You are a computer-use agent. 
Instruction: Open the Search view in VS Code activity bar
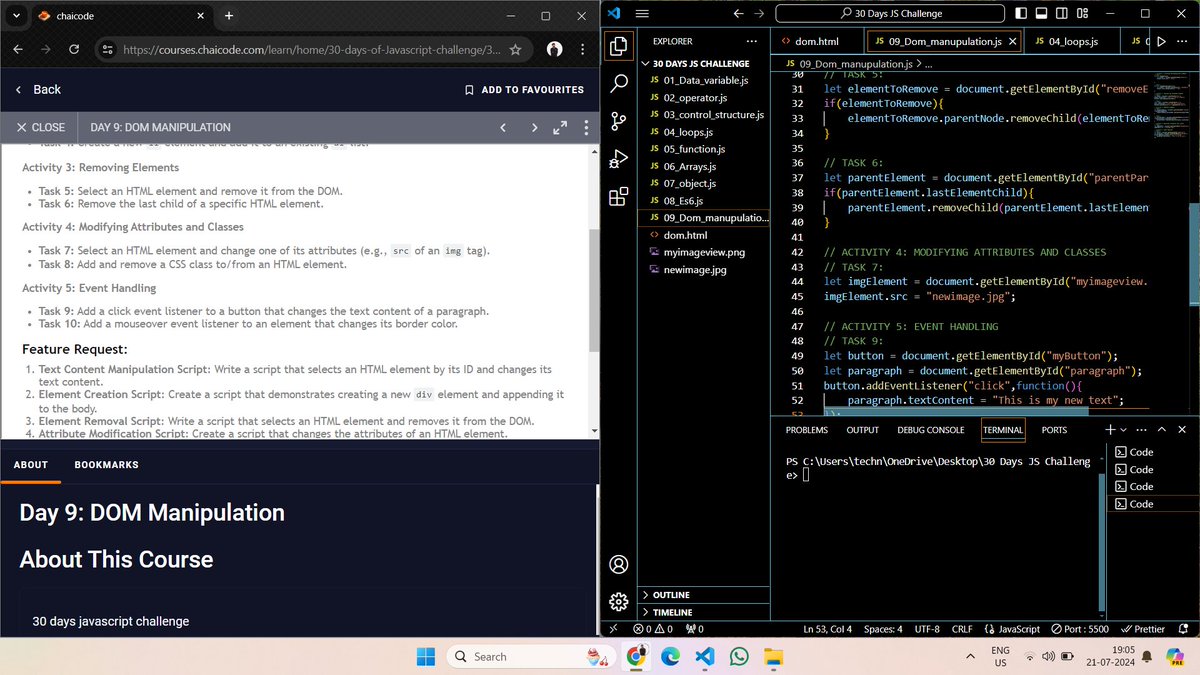pyautogui.click(x=619, y=84)
